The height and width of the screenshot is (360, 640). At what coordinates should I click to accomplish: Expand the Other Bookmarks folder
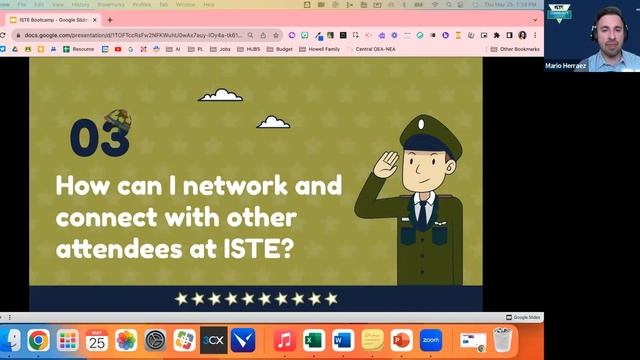coord(515,49)
